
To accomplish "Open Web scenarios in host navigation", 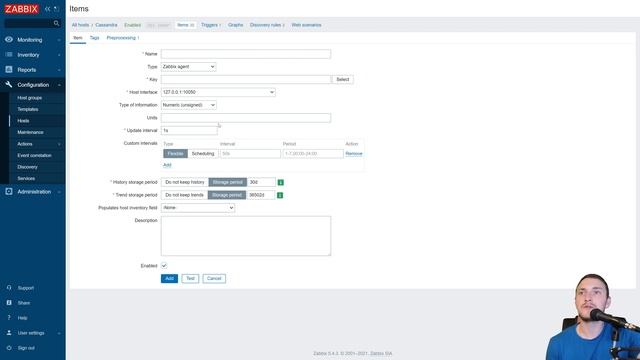I will [306, 25].
